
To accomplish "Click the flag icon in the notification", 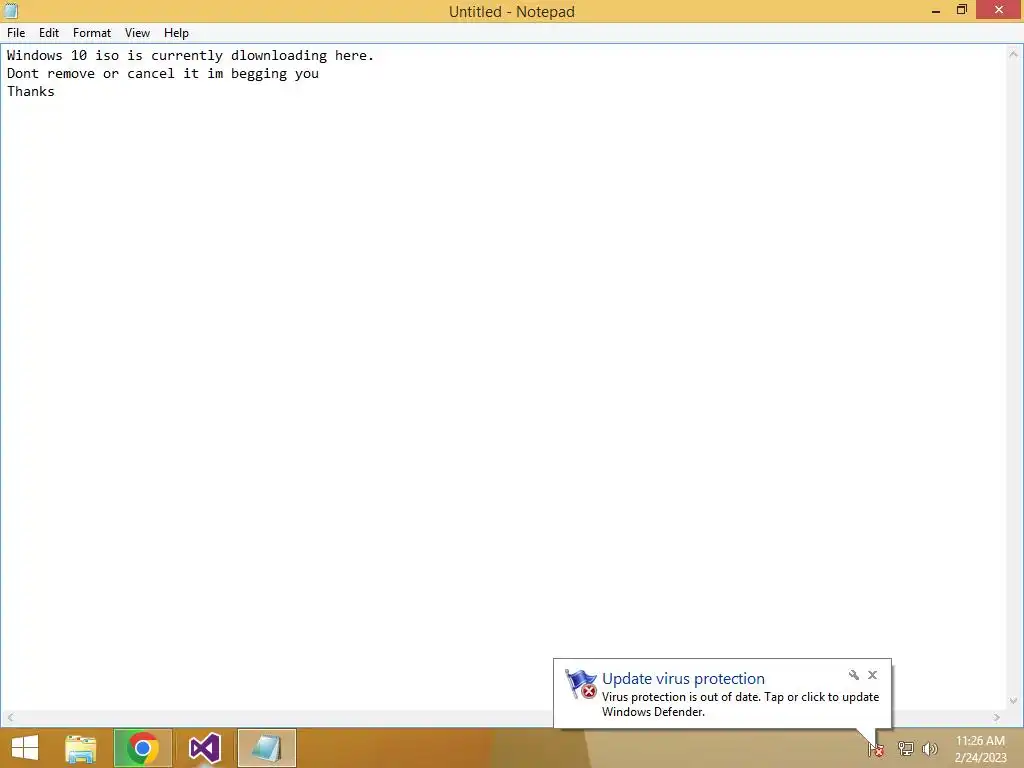I will tap(581, 684).
